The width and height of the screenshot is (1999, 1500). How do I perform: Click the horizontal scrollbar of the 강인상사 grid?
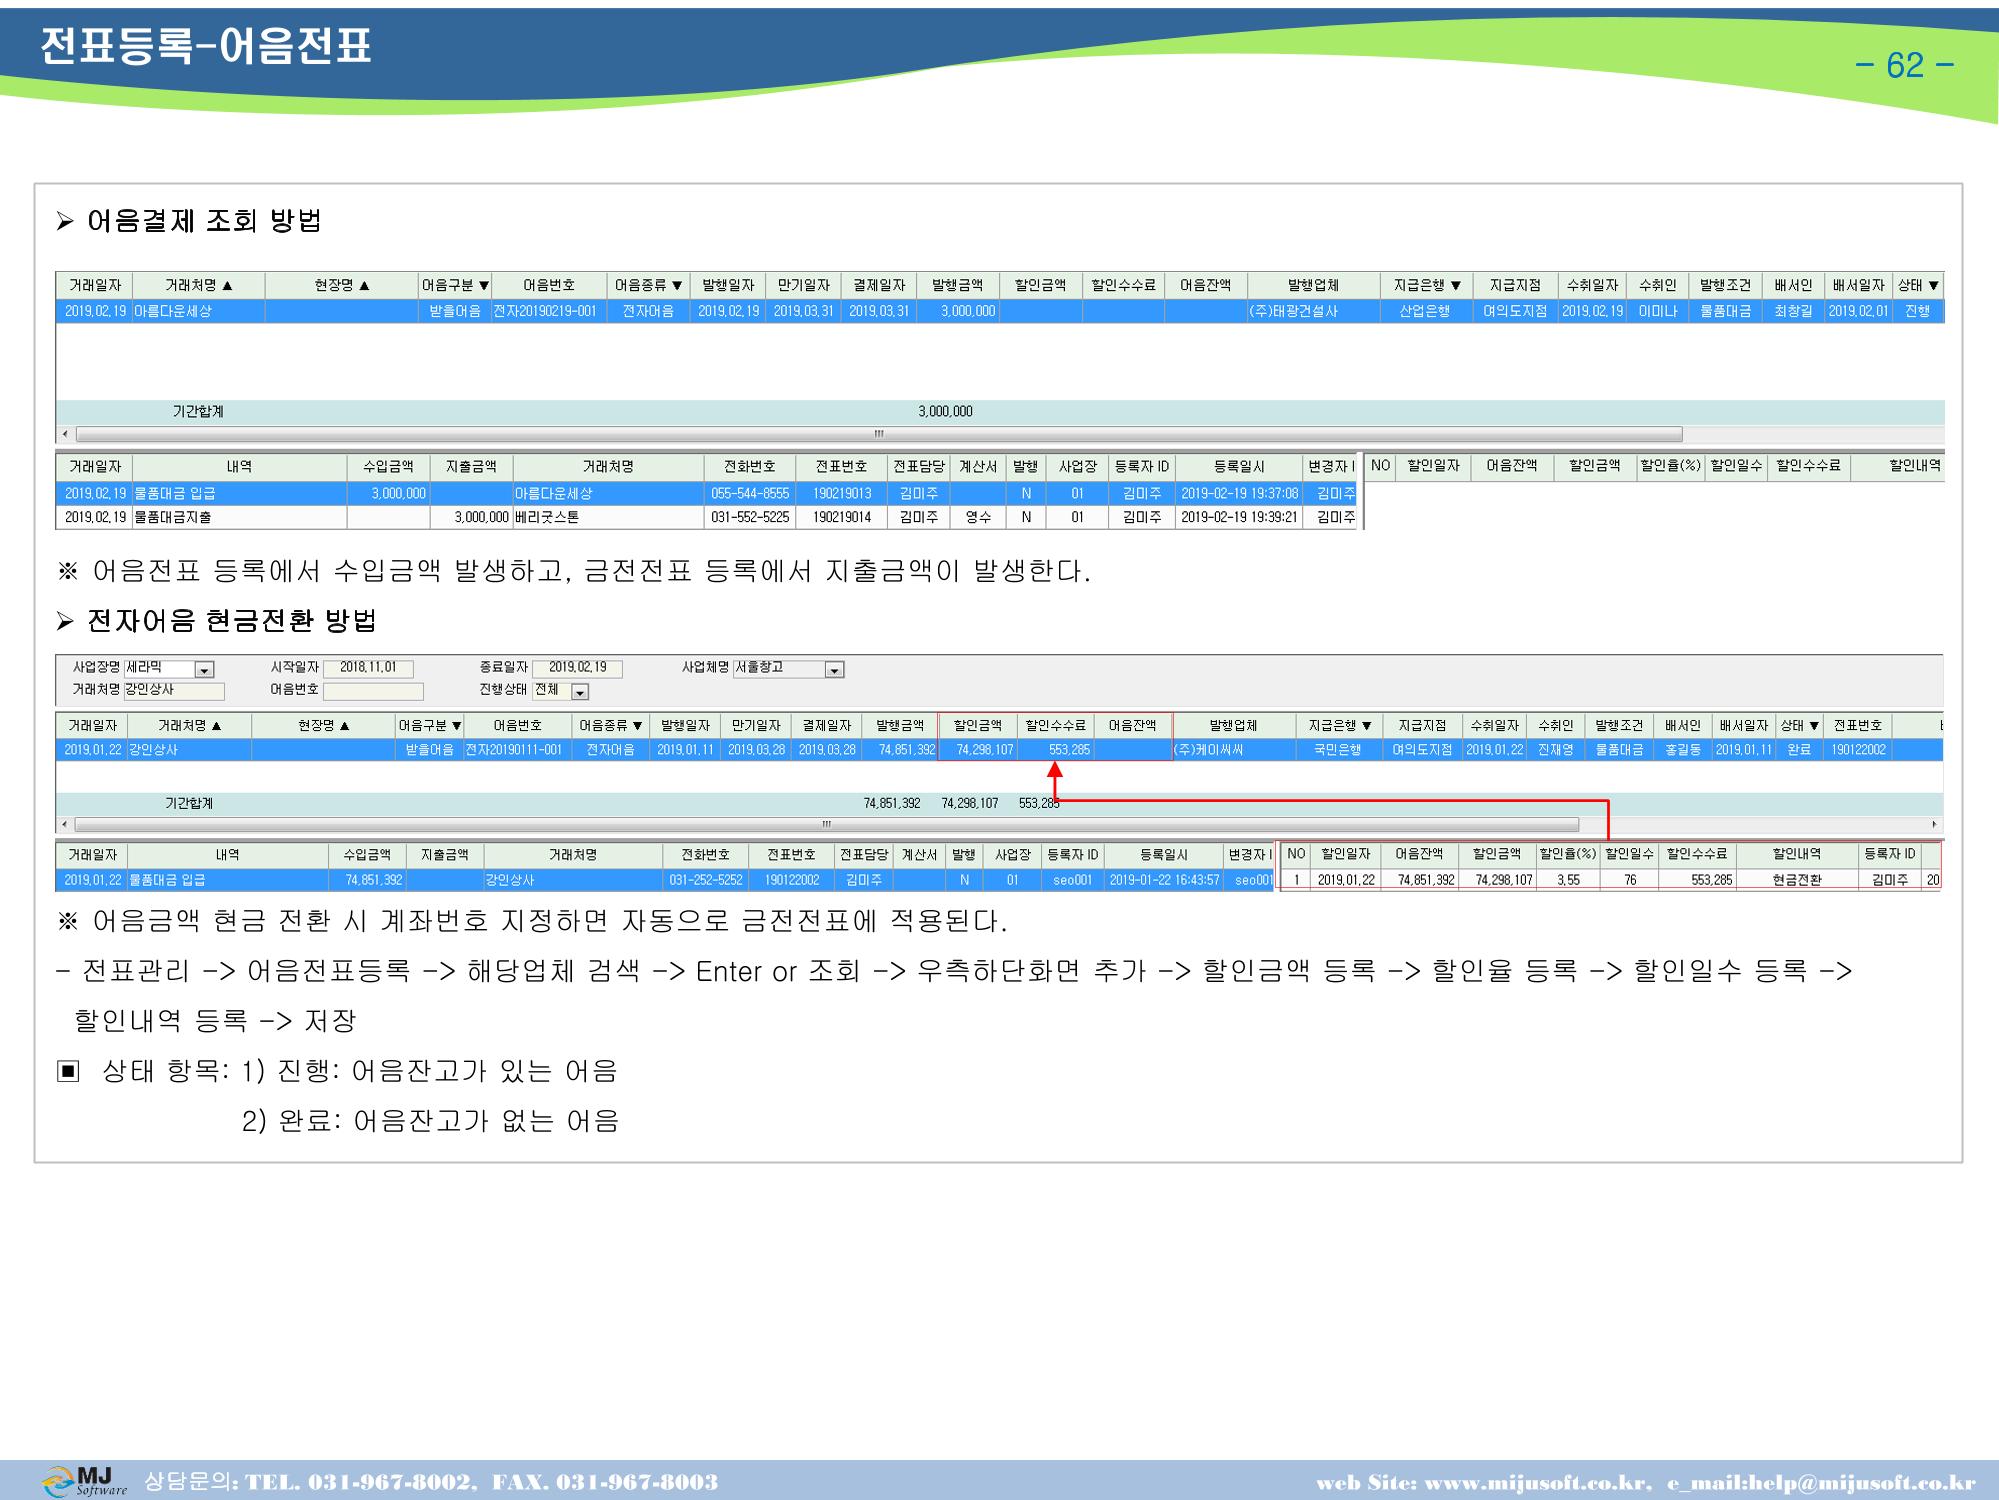click(x=827, y=825)
